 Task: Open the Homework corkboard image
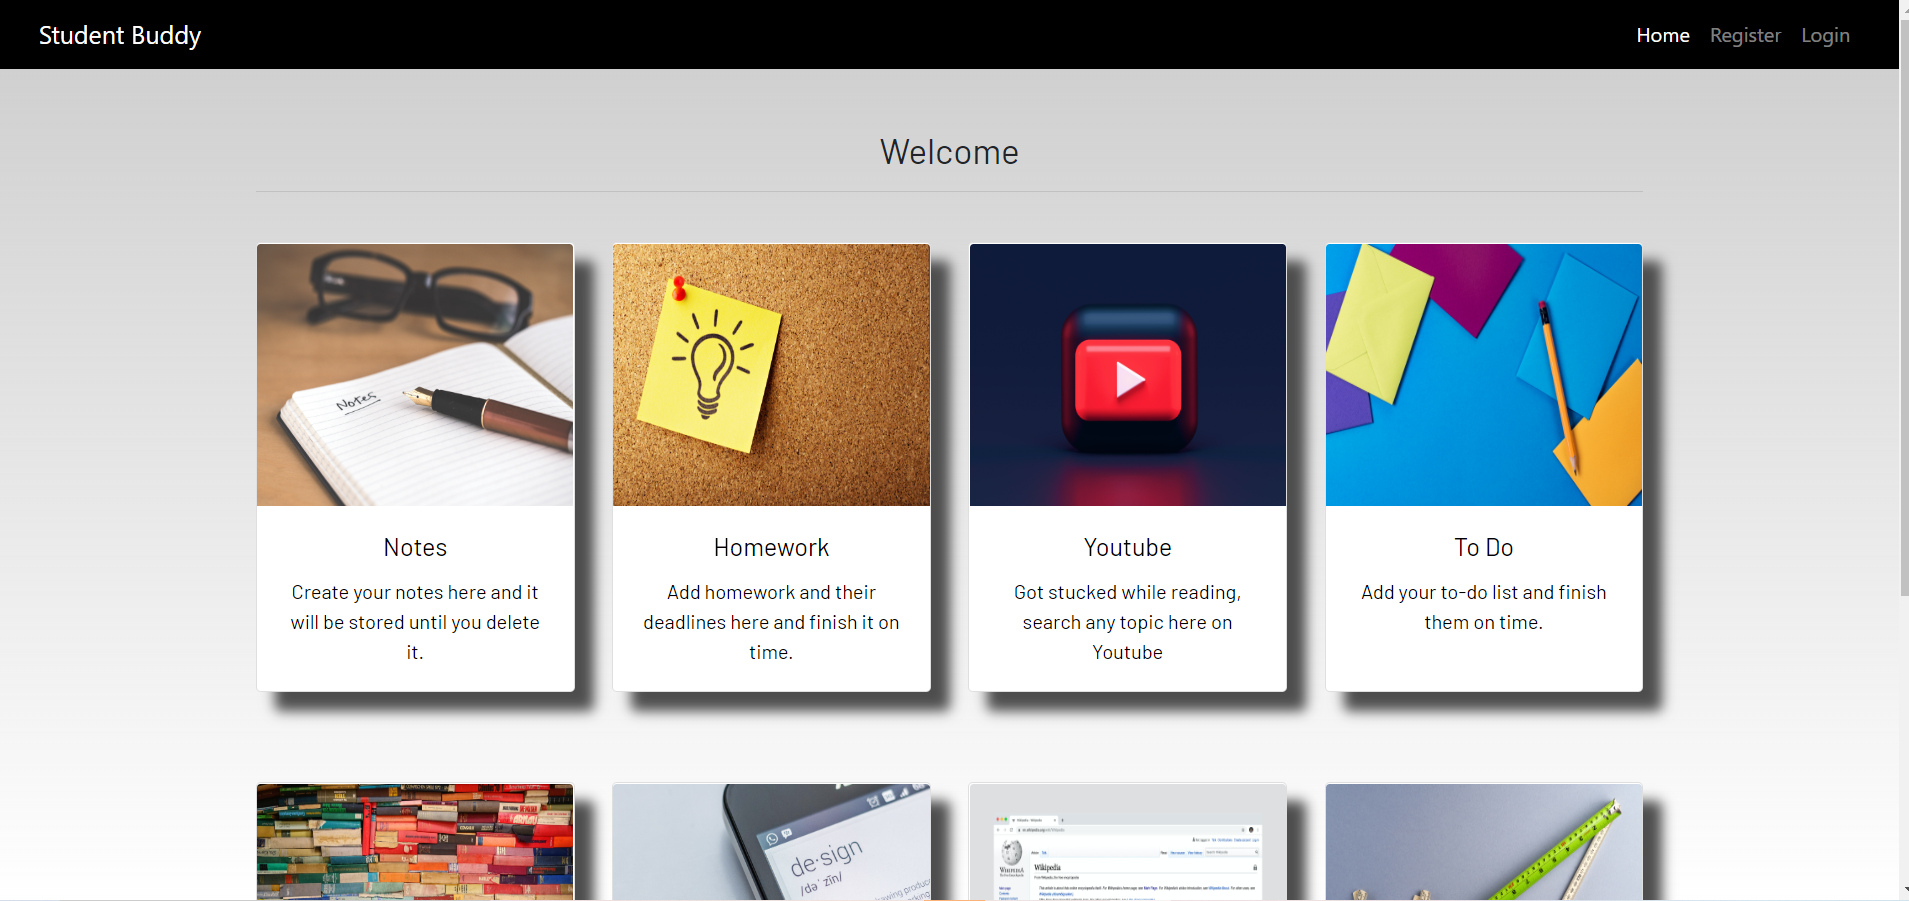pyautogui.click(x=771, y=375)
